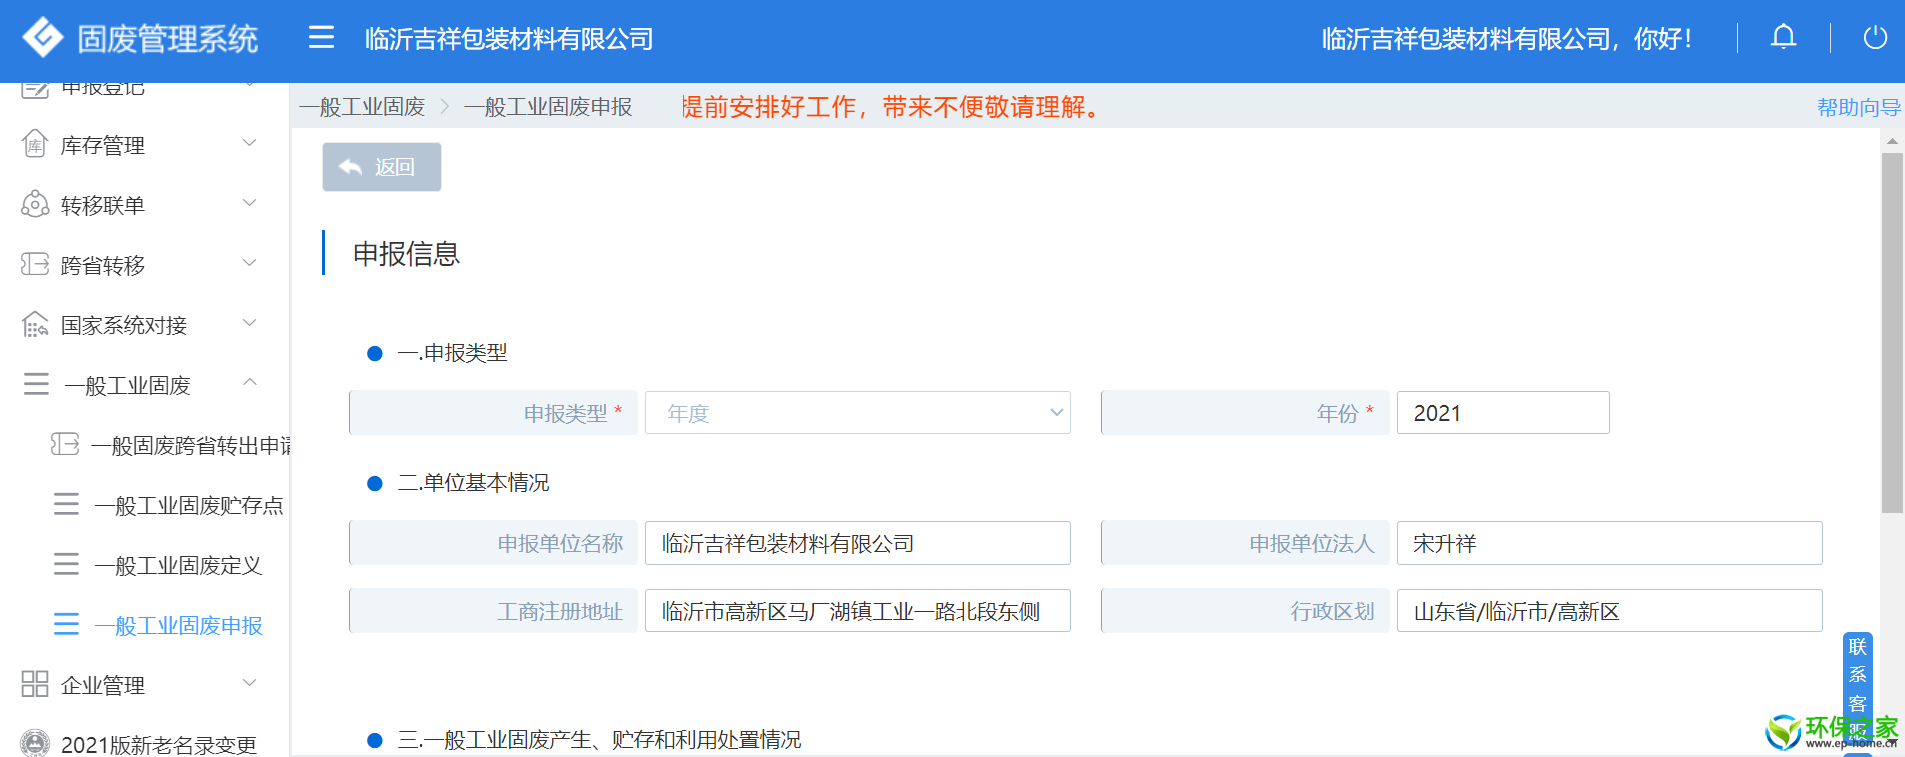Click the 企业管理 grid icon
1905x757 pixels.
pyautogui.click(x=35, y=685)
